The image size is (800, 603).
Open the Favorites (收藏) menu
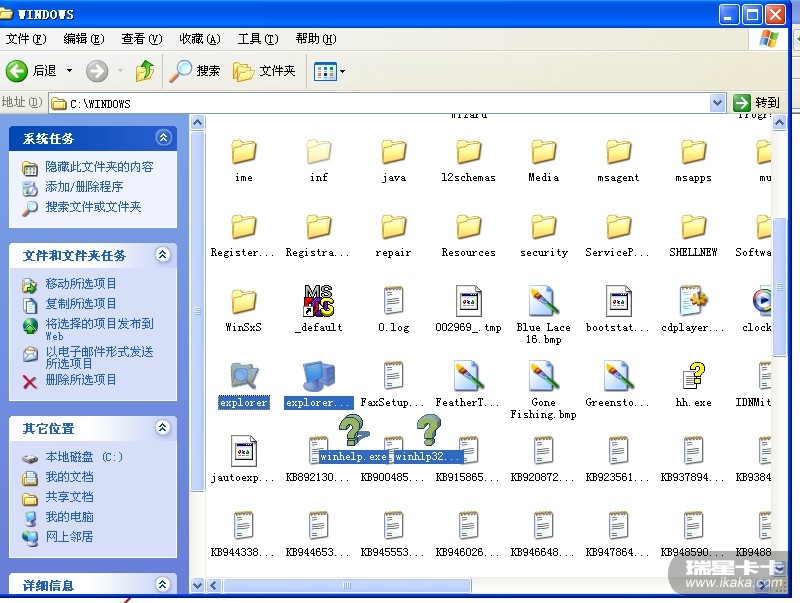(x=200, y=39)
